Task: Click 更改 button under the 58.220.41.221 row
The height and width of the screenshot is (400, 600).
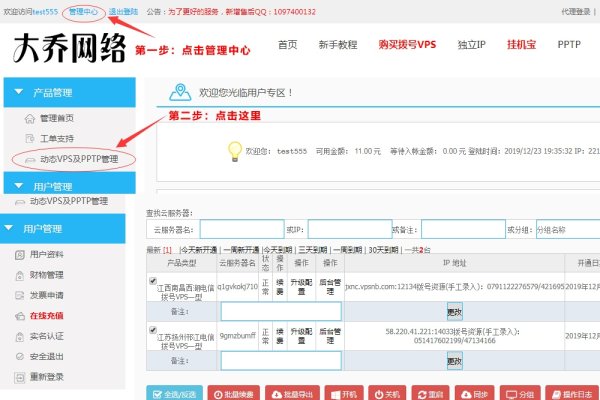Action: (x=455, y=361)
